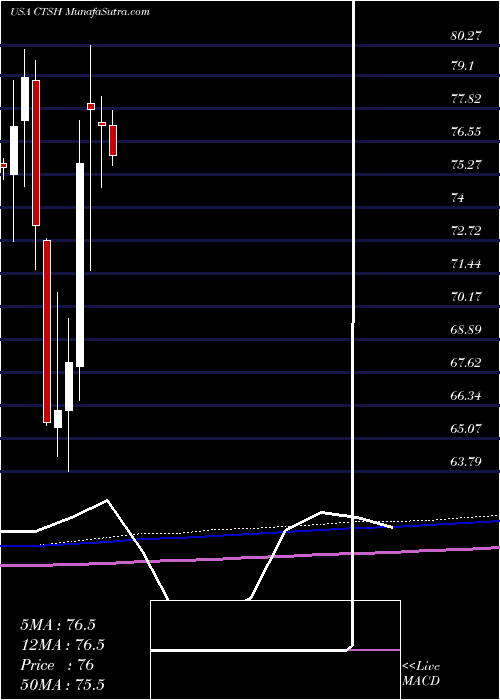Click the tall white recovery candlestick
This screenshot has width=500, height=700.
[x=80, y=265]
